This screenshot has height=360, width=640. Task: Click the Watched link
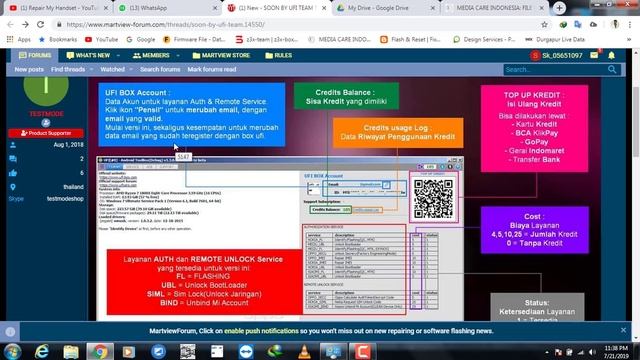pos(113,69)
